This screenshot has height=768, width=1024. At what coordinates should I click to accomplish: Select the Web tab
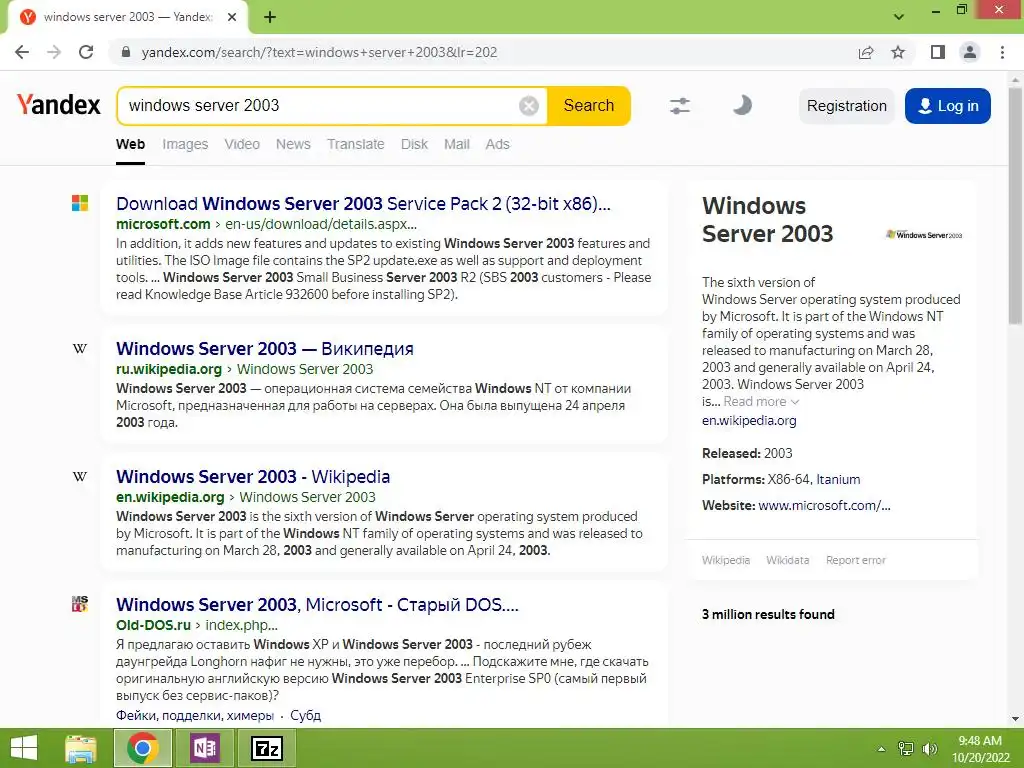click(131, 144)
